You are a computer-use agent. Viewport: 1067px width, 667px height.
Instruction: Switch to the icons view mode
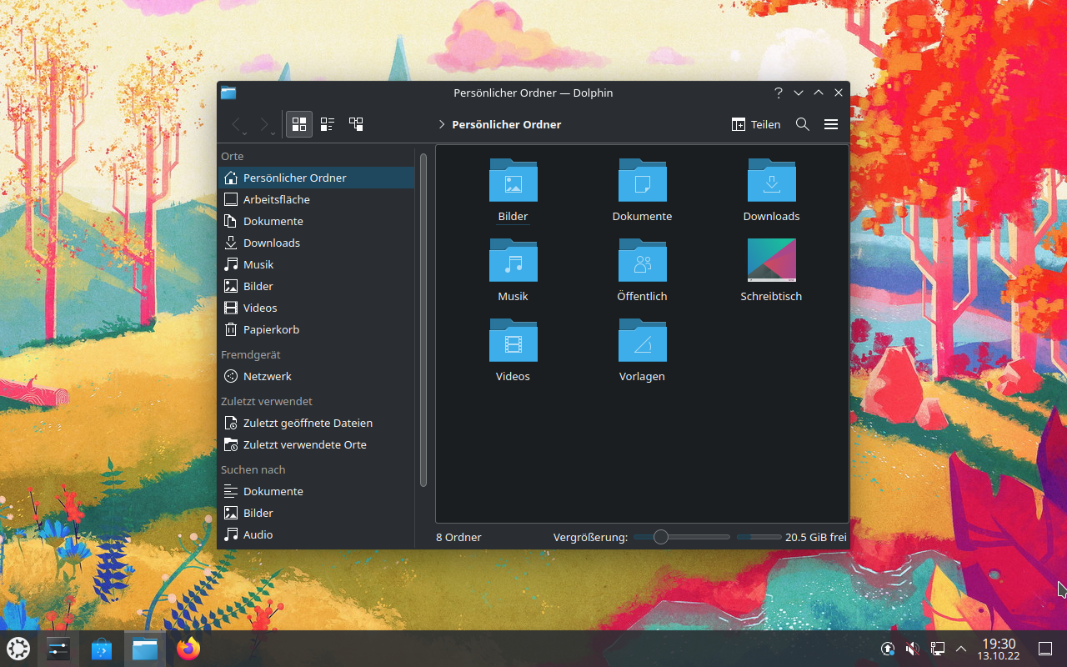298,124
